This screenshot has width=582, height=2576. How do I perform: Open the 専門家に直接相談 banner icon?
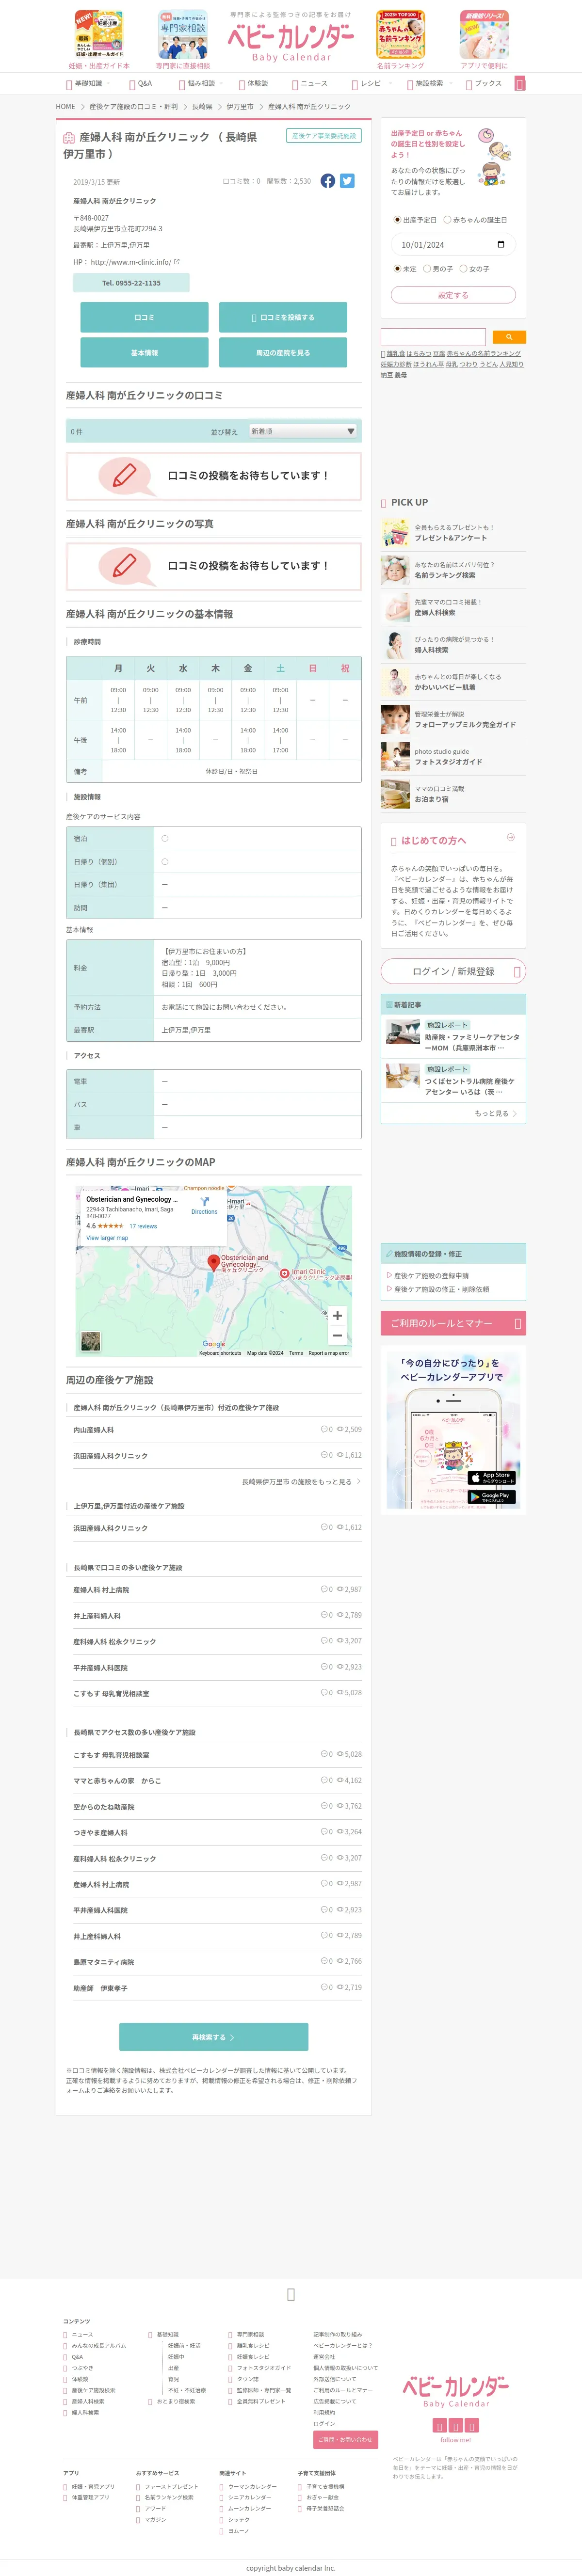[183, 34]
